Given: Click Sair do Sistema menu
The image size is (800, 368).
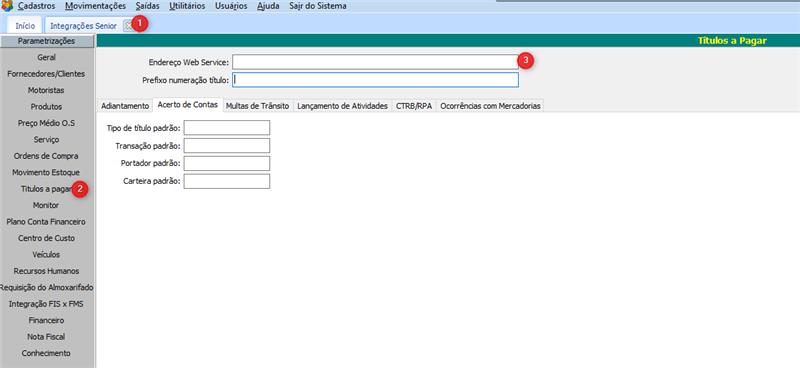Looking at the screenshot, I should click(318, 6).
